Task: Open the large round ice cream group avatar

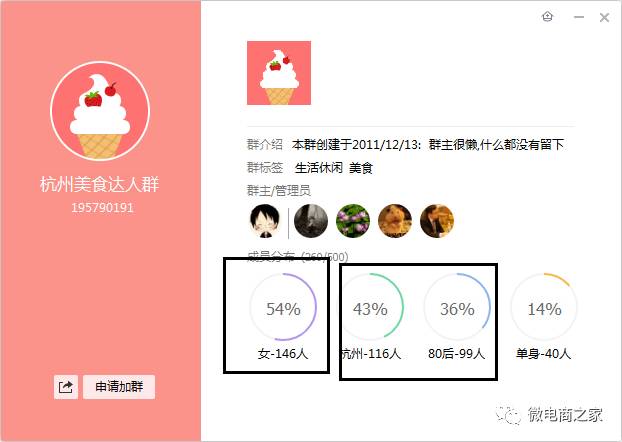Action: (100, 111)
